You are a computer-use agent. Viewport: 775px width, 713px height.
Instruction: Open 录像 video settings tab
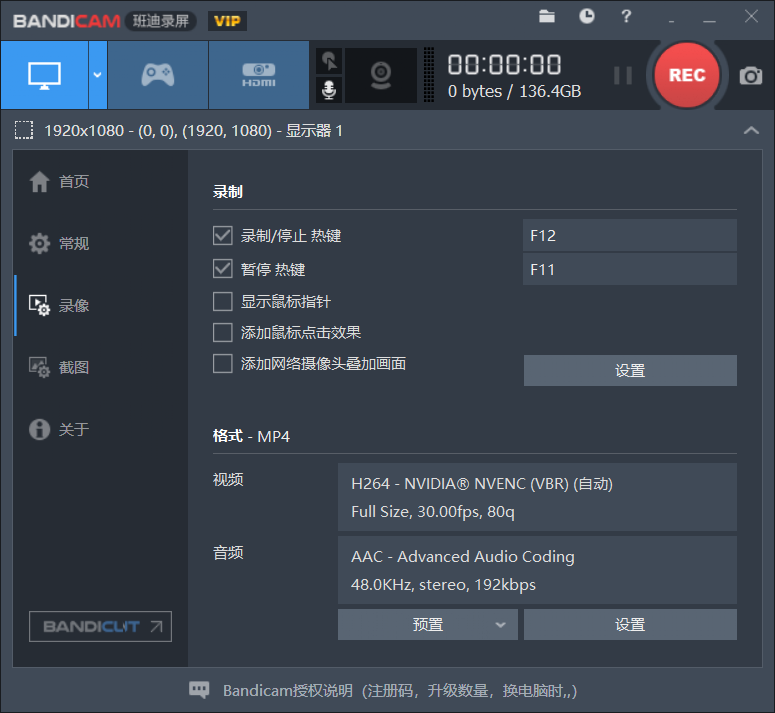(59, 305)
